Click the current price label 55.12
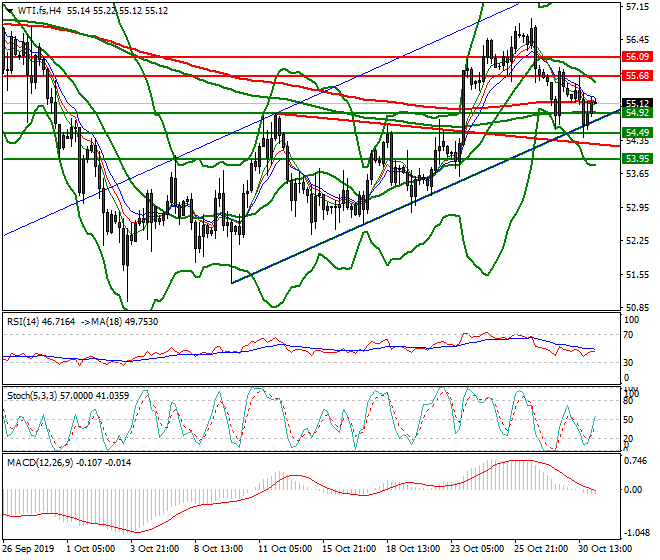The image size is (660, 560). tap(637, 103)
